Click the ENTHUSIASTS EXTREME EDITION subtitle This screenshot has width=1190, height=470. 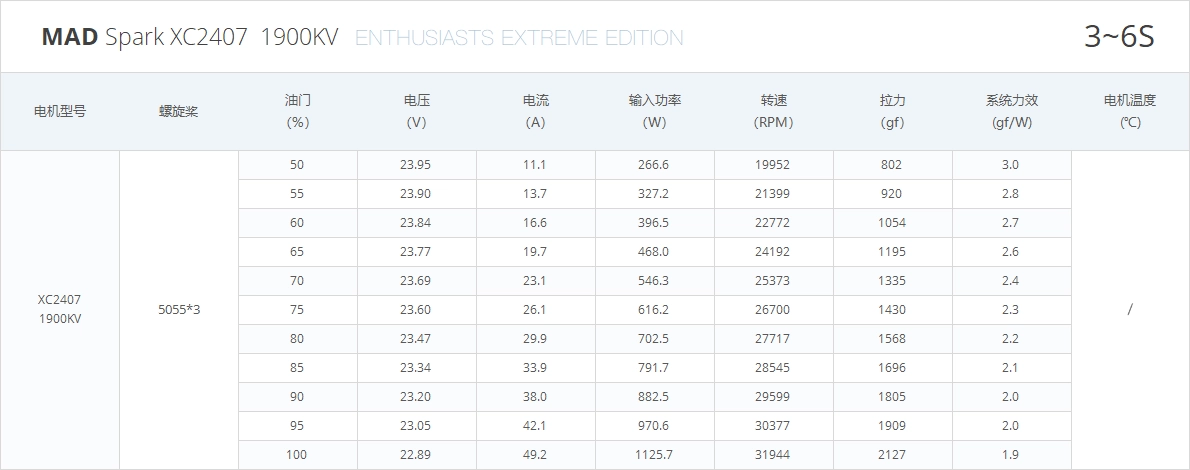(519, 38)
